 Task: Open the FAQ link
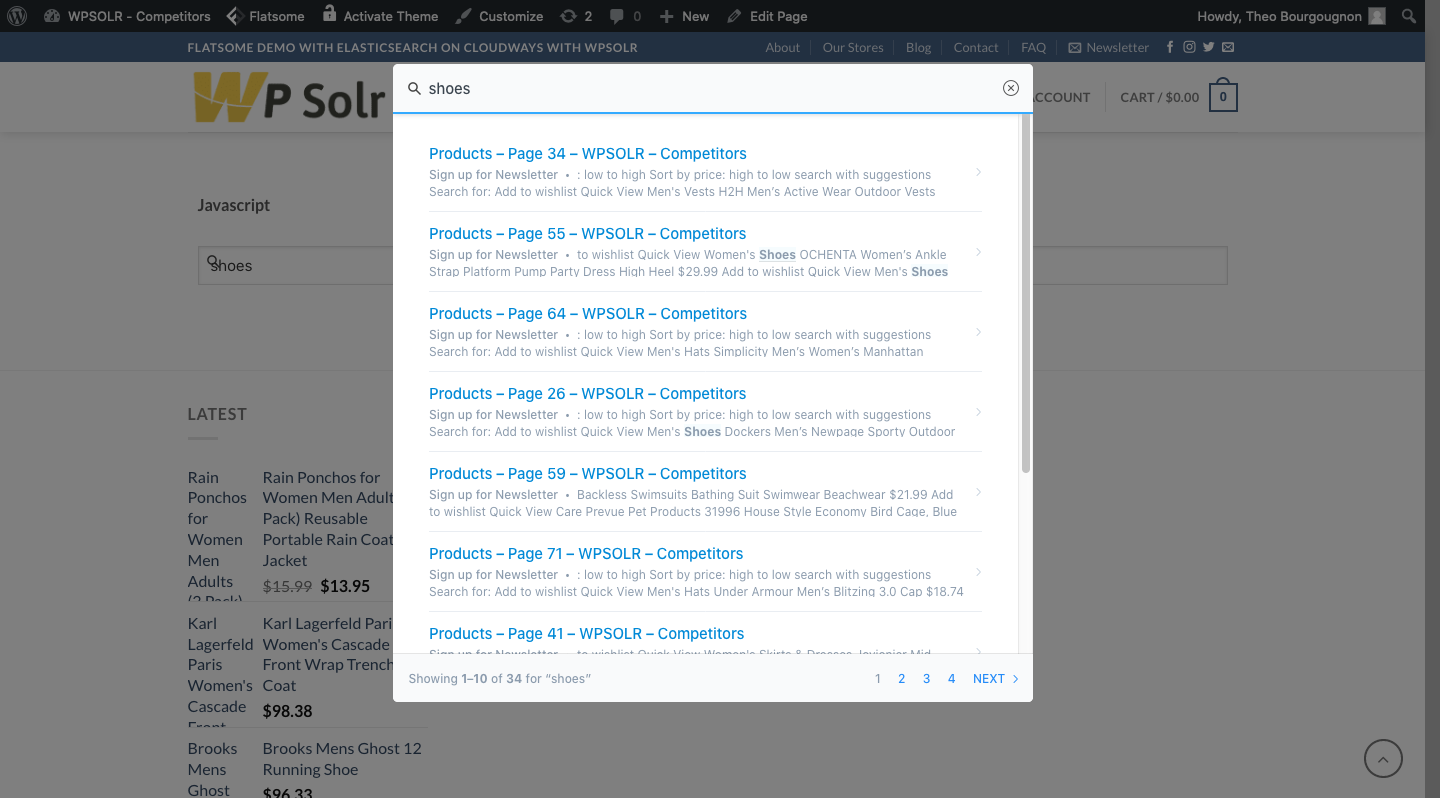1033,47
